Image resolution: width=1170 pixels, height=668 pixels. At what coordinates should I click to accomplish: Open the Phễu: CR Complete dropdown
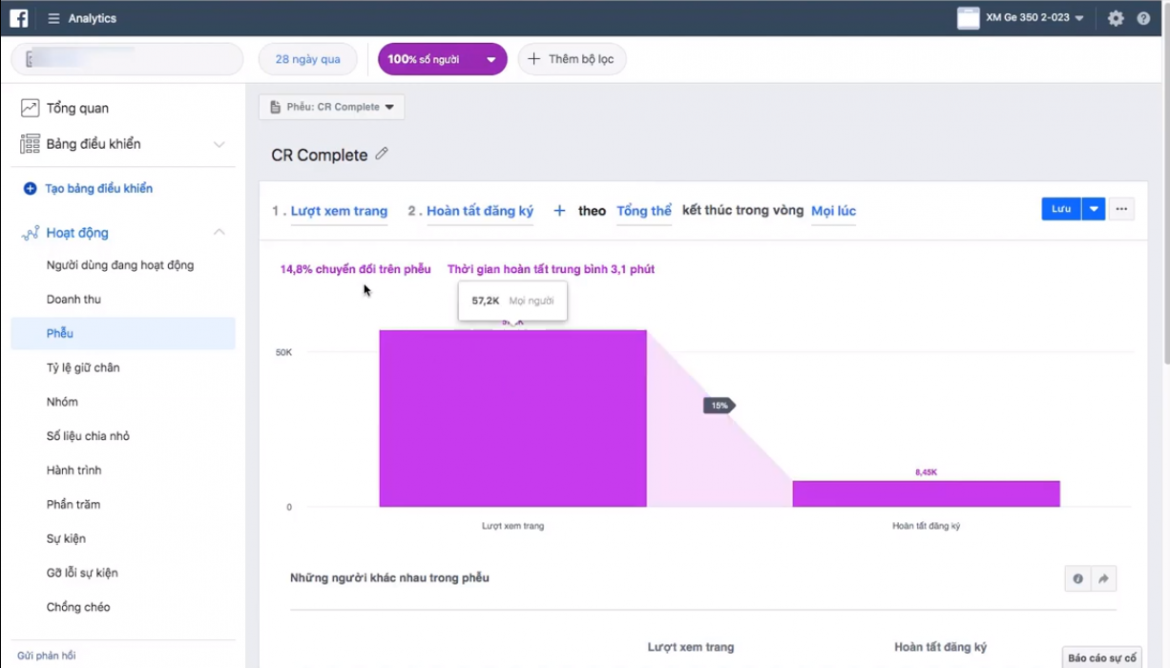pos(332,107)
